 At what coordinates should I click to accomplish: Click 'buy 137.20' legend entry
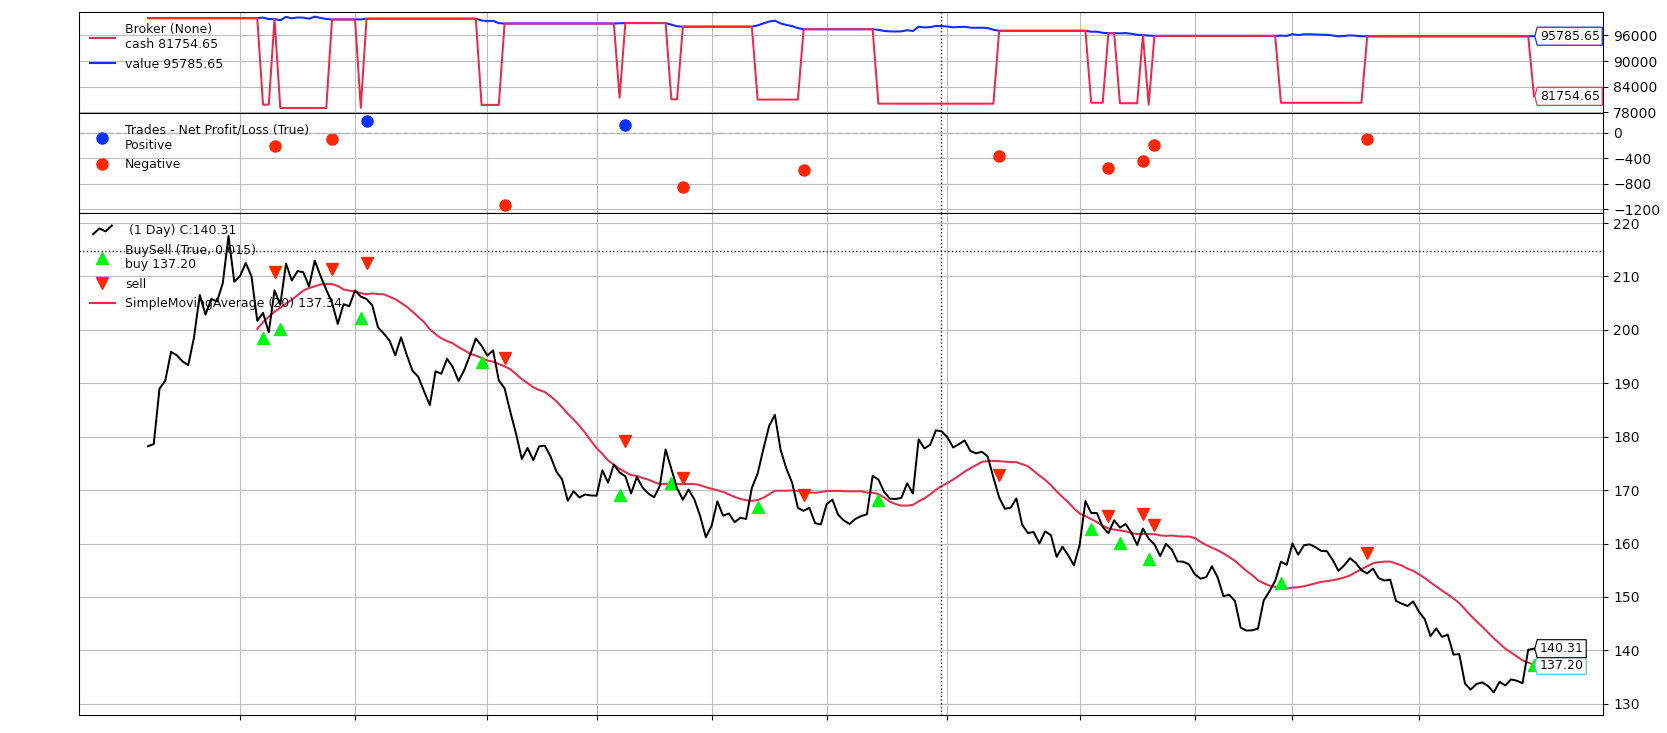(x=160, y=264)
